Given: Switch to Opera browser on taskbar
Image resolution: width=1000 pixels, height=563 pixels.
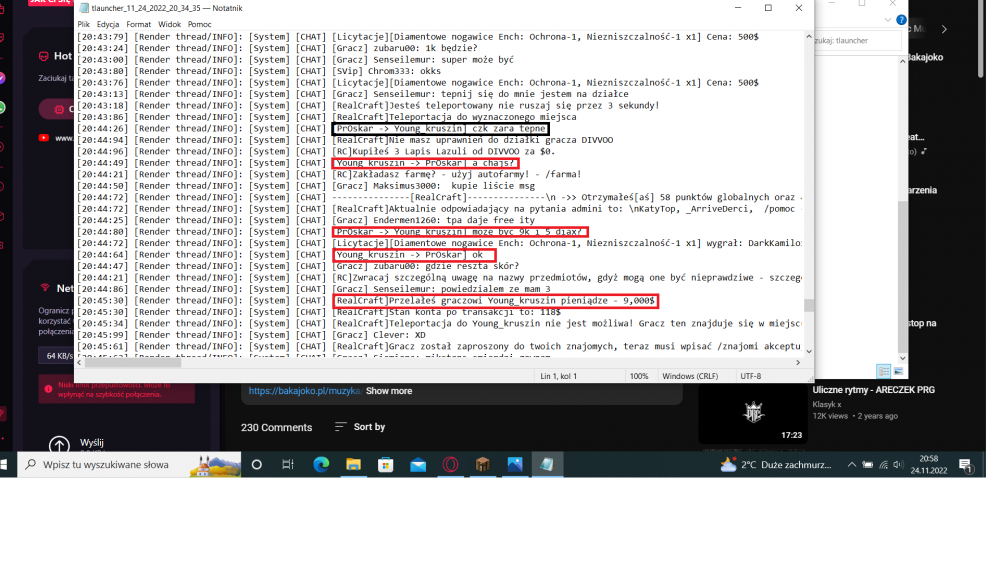Looking at the screenshot, I should 451,465.
